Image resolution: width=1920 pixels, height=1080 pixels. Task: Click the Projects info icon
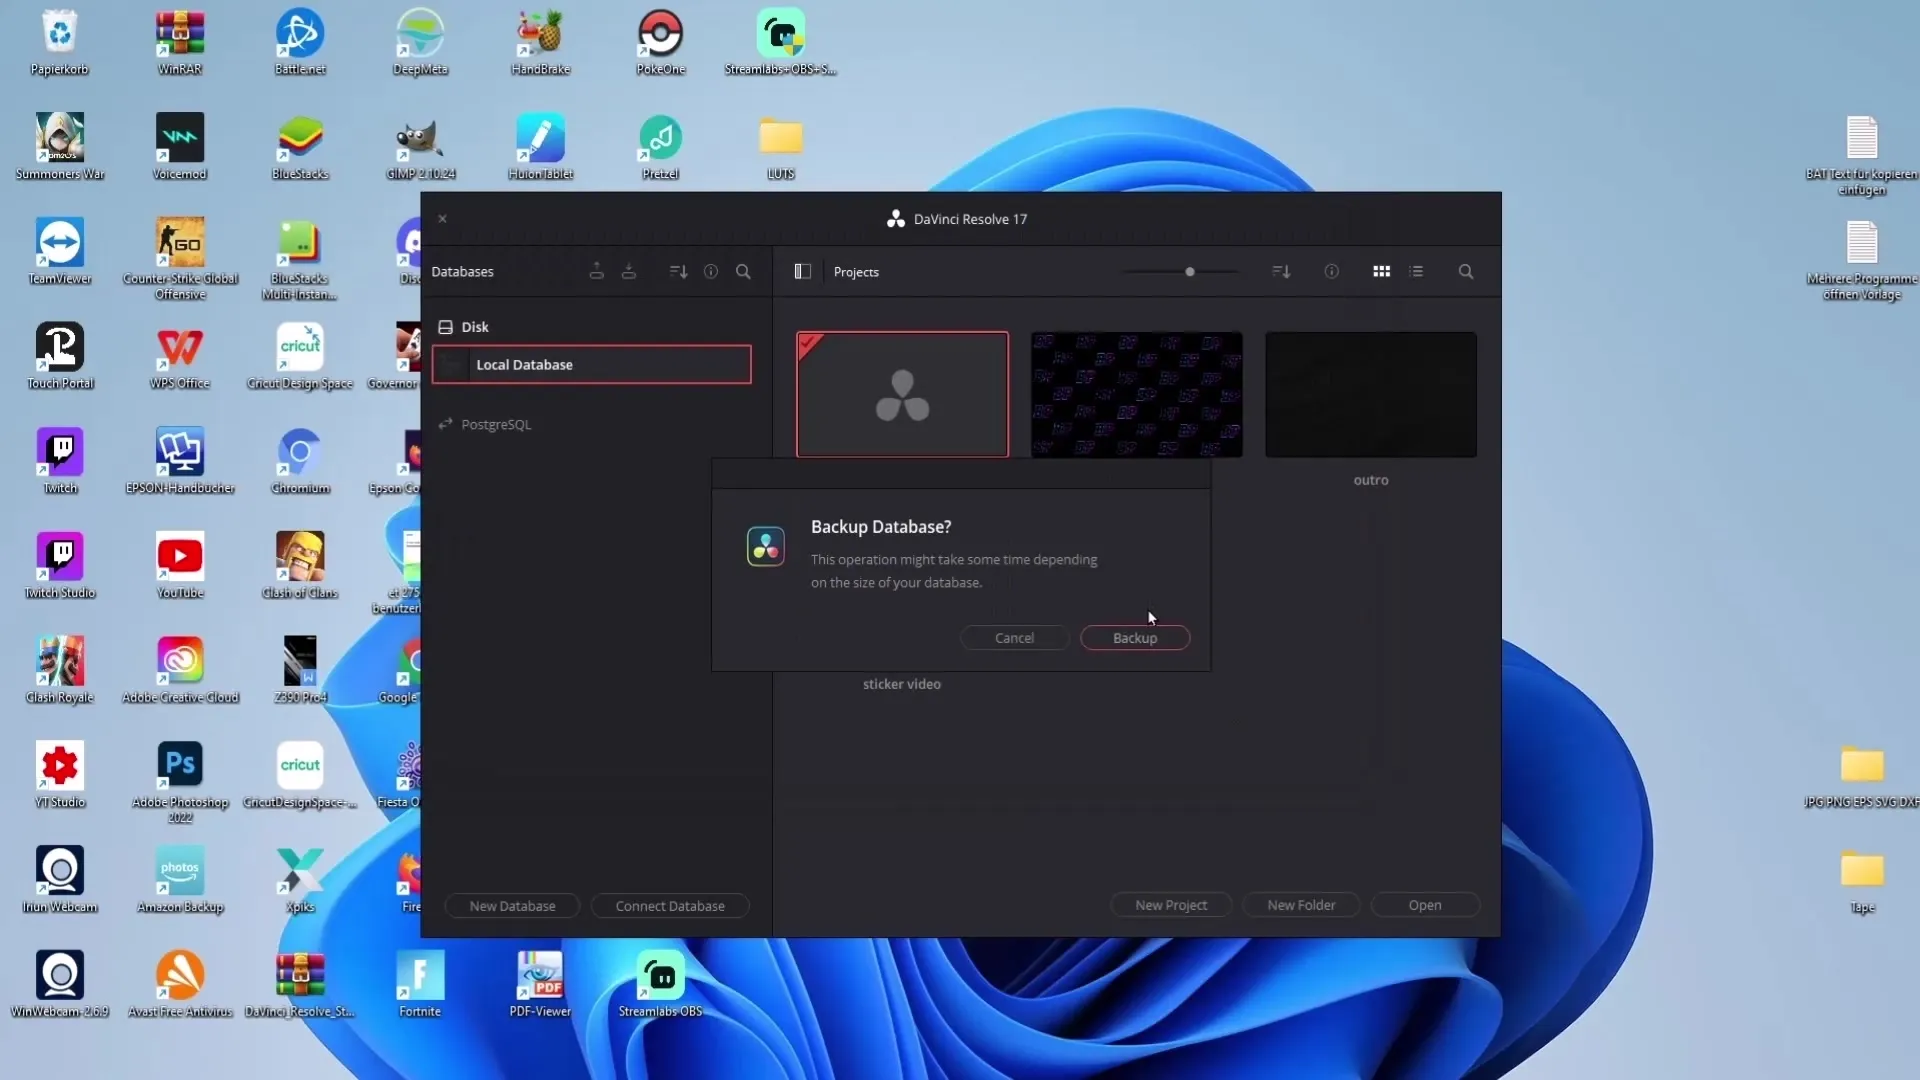pyautogui.click(x=1332, y=271)
